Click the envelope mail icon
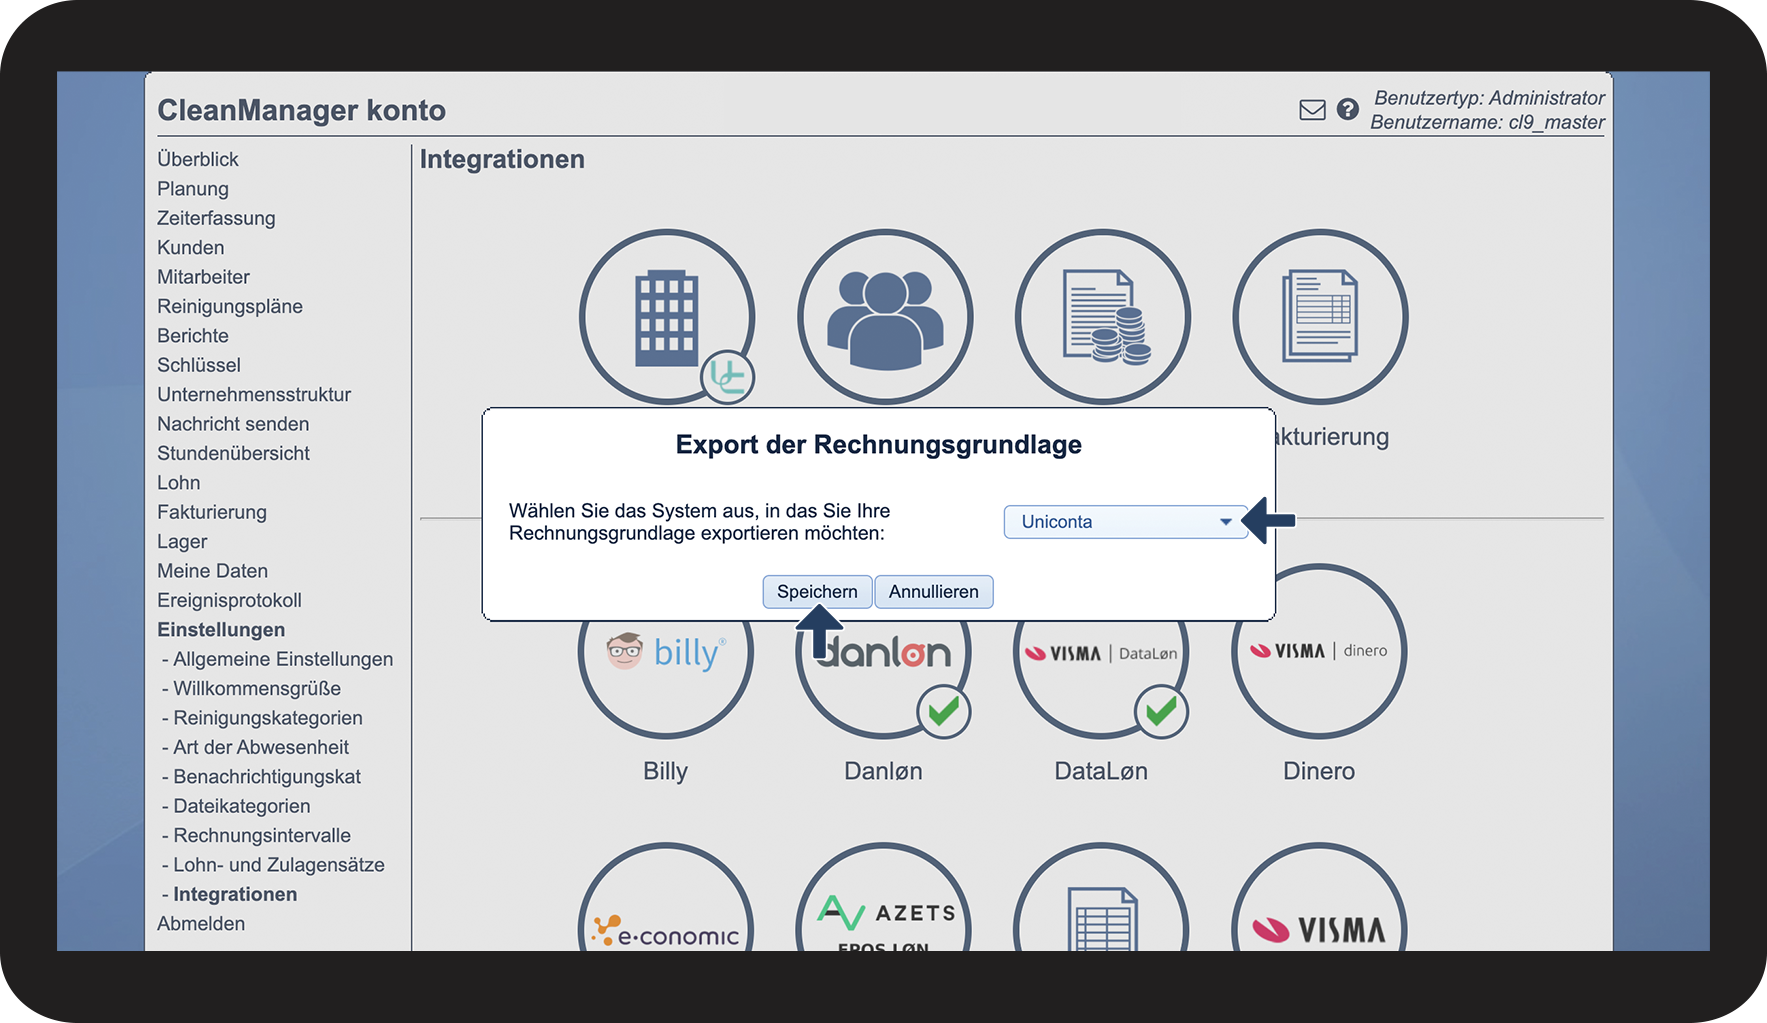This screenshot has height=1023, width=1767. [x=1312, y=110]
